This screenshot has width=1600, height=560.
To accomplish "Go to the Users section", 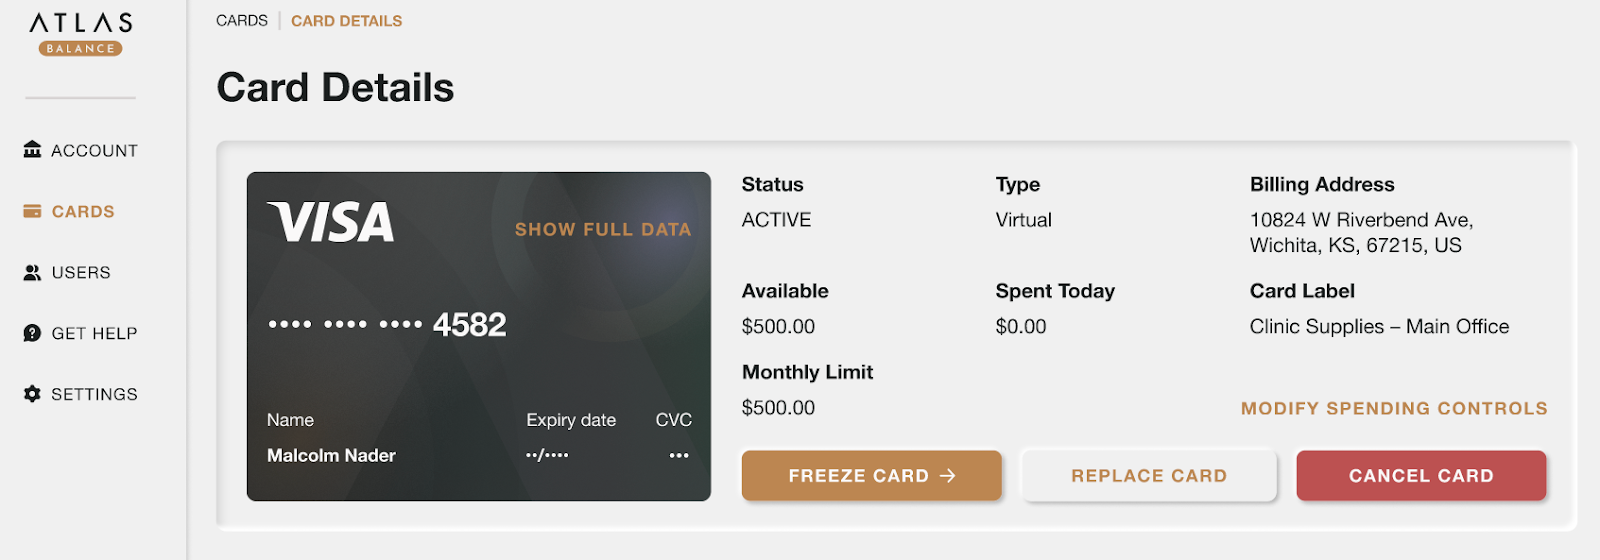I will pos(81,273).
